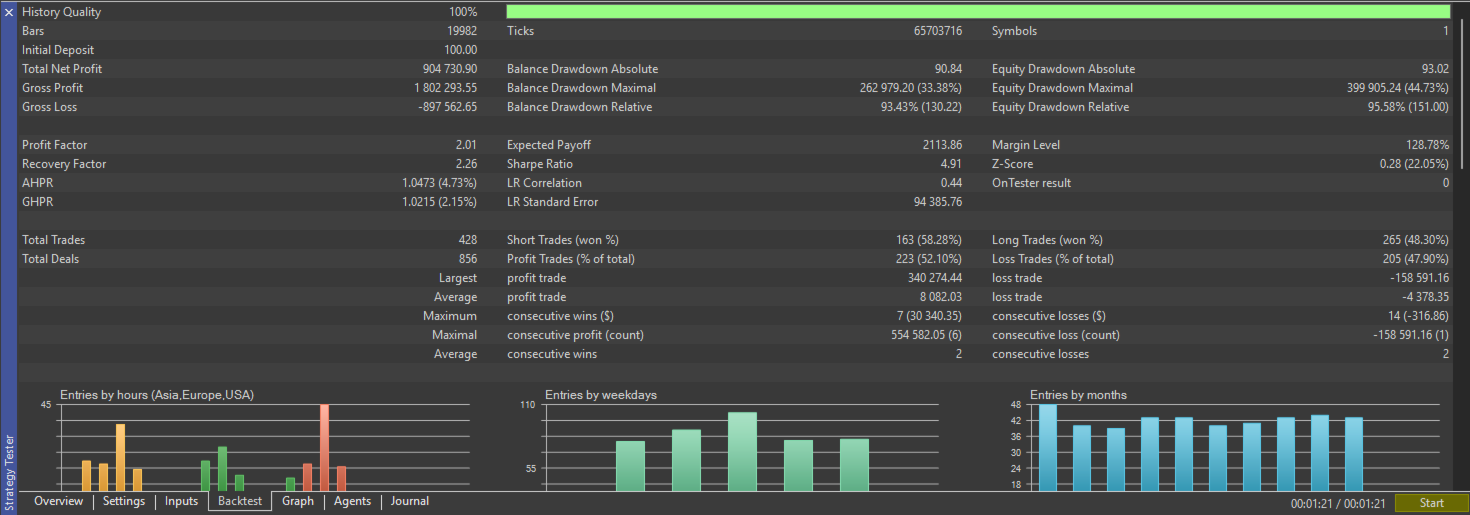Click the vertical Strategy Tester title label
Viewport: 1470px width, 515px height.
pyautogui.click(x=9, y=470)
